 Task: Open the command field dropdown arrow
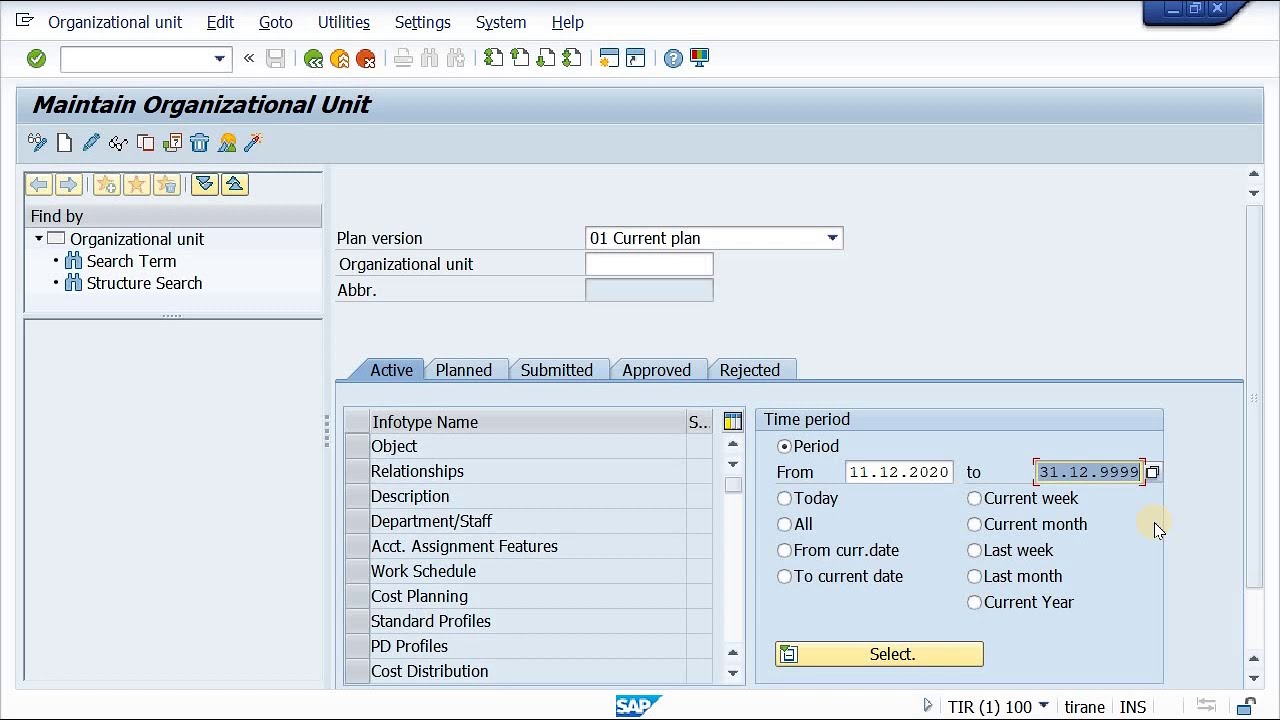click(x=219, y=59)
